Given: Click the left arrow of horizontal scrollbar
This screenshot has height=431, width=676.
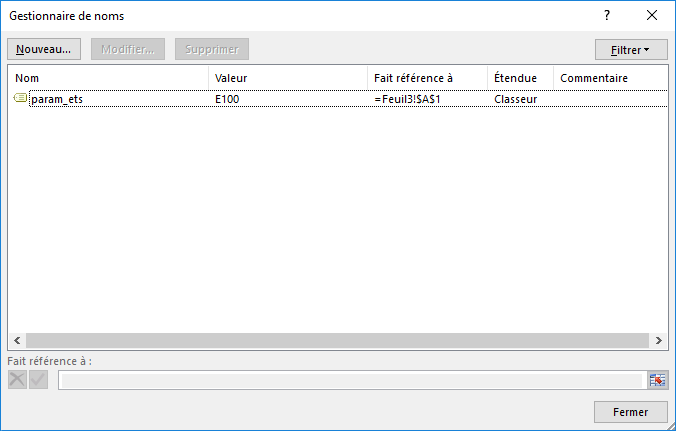Looking at the screenshot, I should [17, 341].
